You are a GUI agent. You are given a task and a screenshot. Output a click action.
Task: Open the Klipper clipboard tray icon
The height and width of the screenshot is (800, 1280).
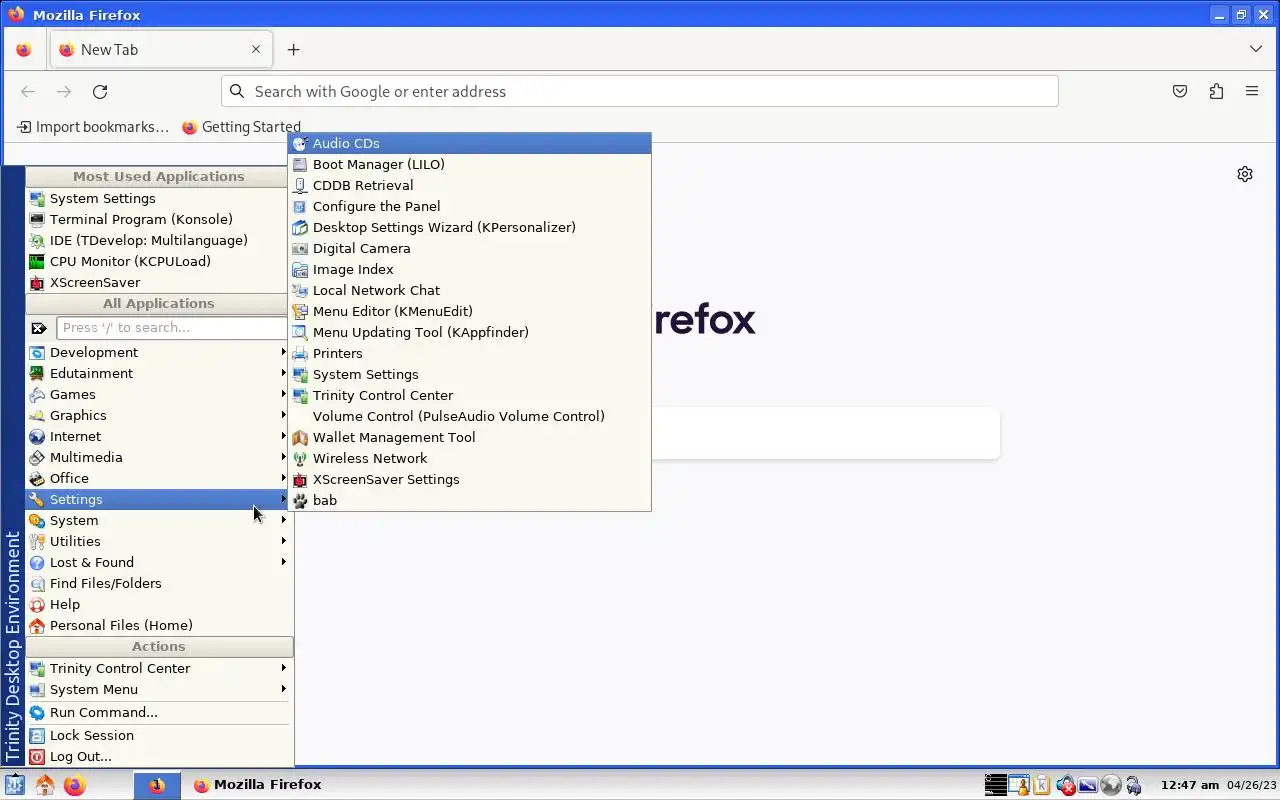tap(1041, 785)
